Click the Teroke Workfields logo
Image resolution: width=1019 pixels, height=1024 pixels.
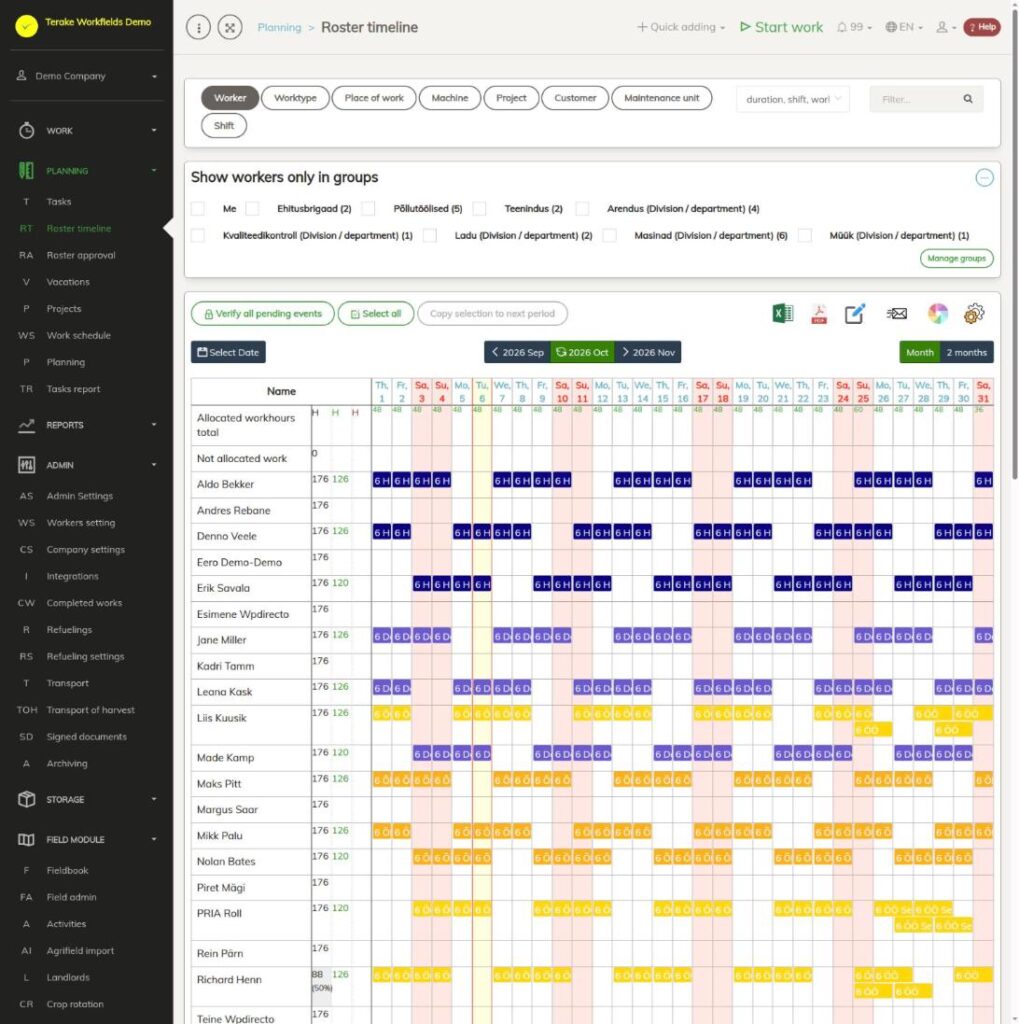pyautogui.click(x=27, y=26)
